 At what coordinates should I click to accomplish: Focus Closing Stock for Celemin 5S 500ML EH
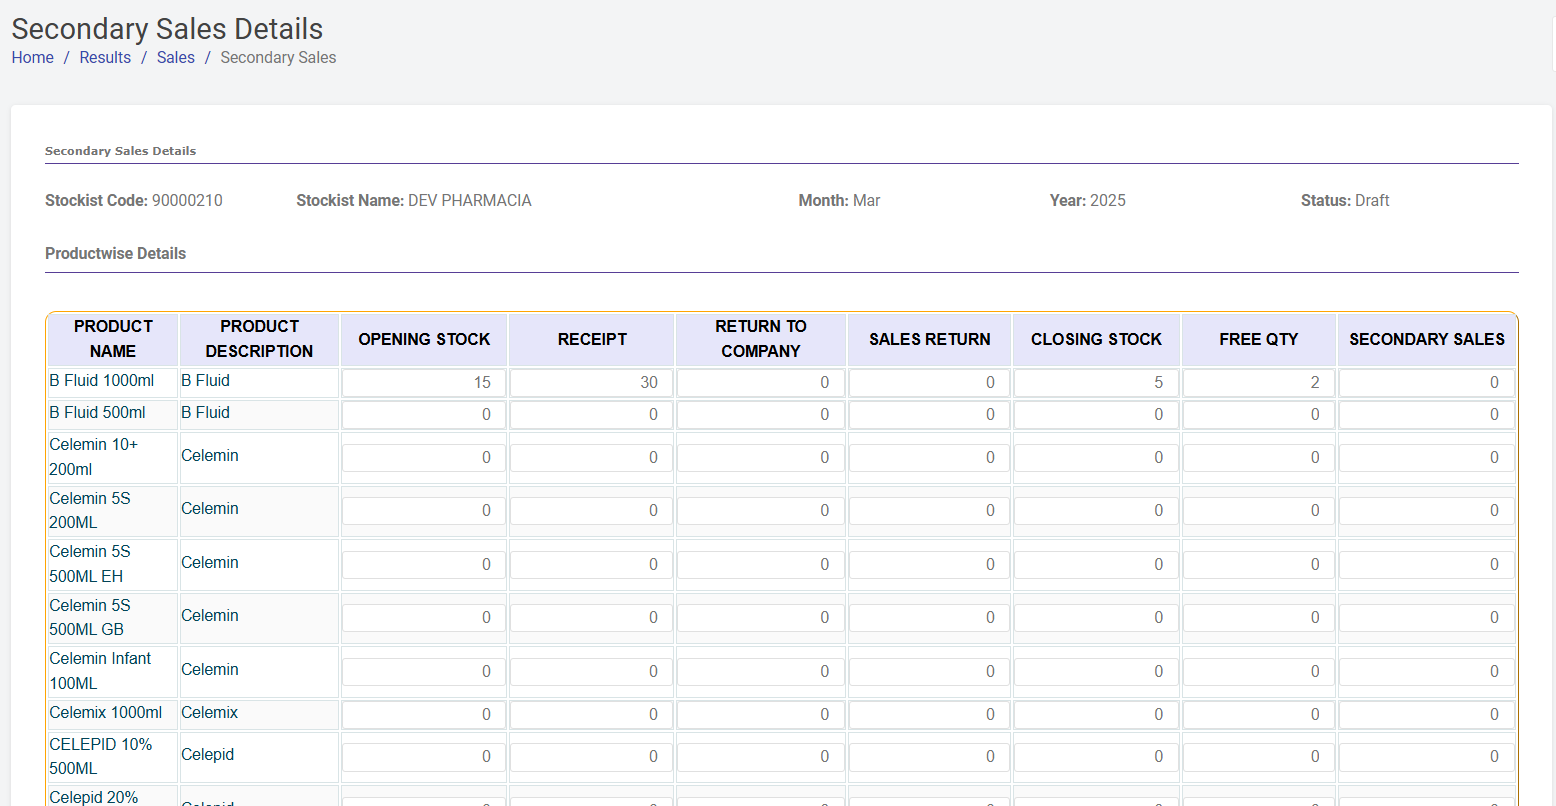point(1096,565)
